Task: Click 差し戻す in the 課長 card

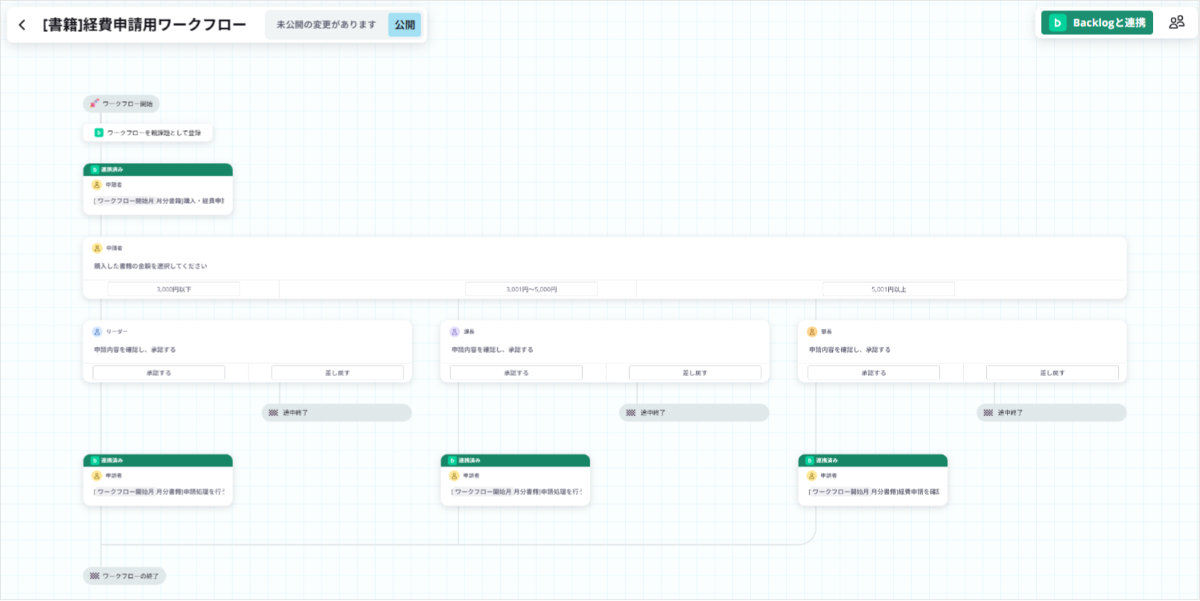Action: click(x=695, y=372)
